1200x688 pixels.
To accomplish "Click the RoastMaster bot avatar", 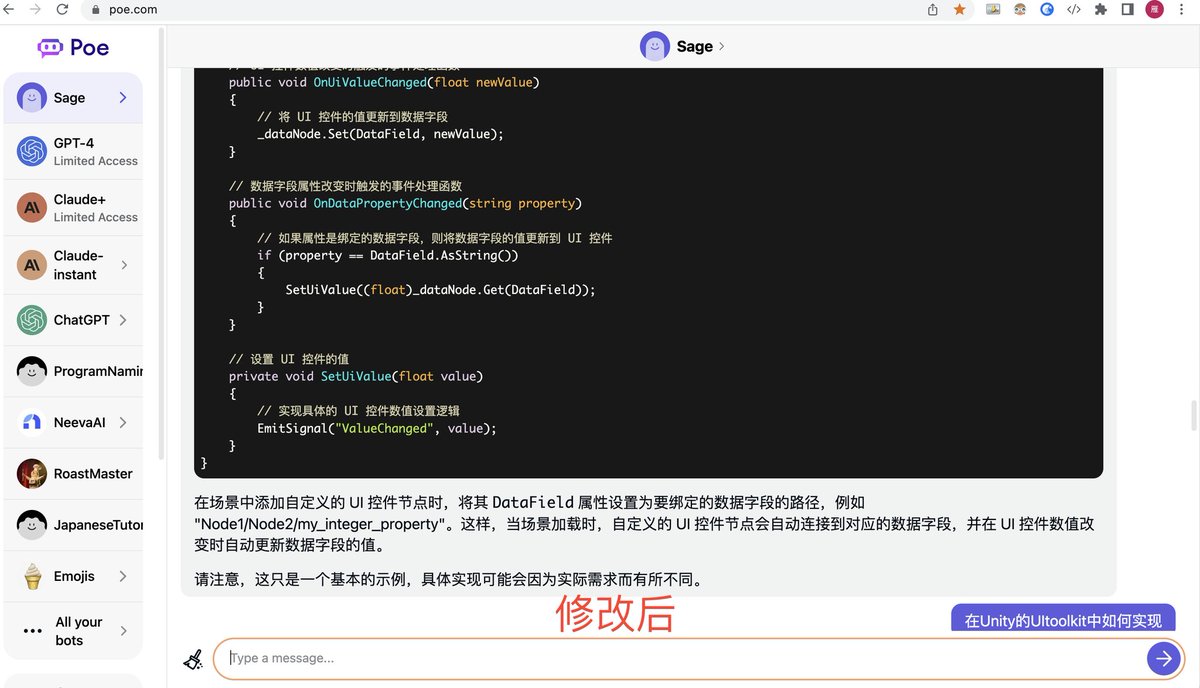I will pyautogui.click(x=32, y=473).
